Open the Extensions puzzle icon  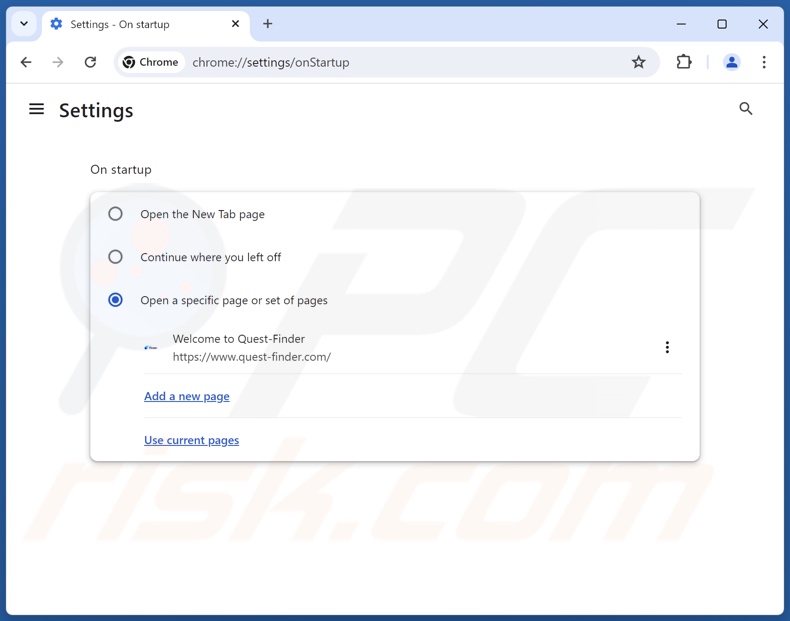coord(684,62)
